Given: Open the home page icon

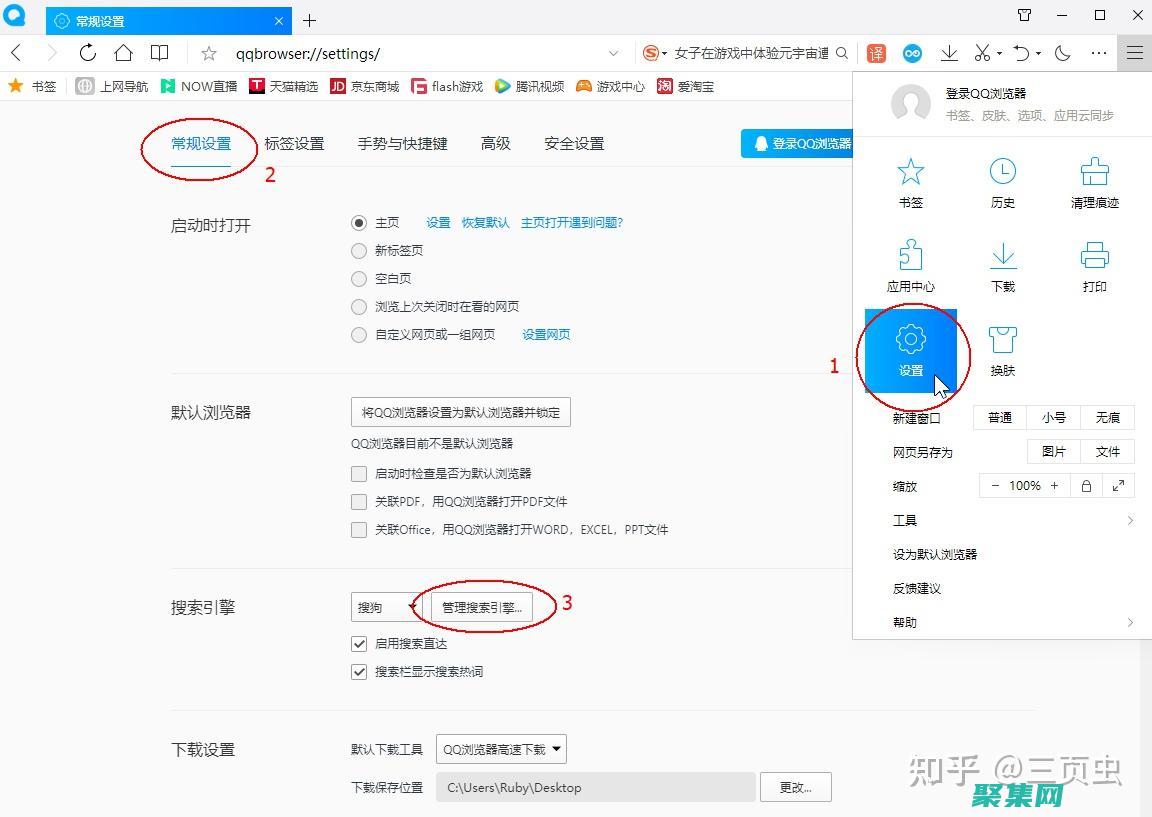Looking at the screenshot, I should pos(123,53).
